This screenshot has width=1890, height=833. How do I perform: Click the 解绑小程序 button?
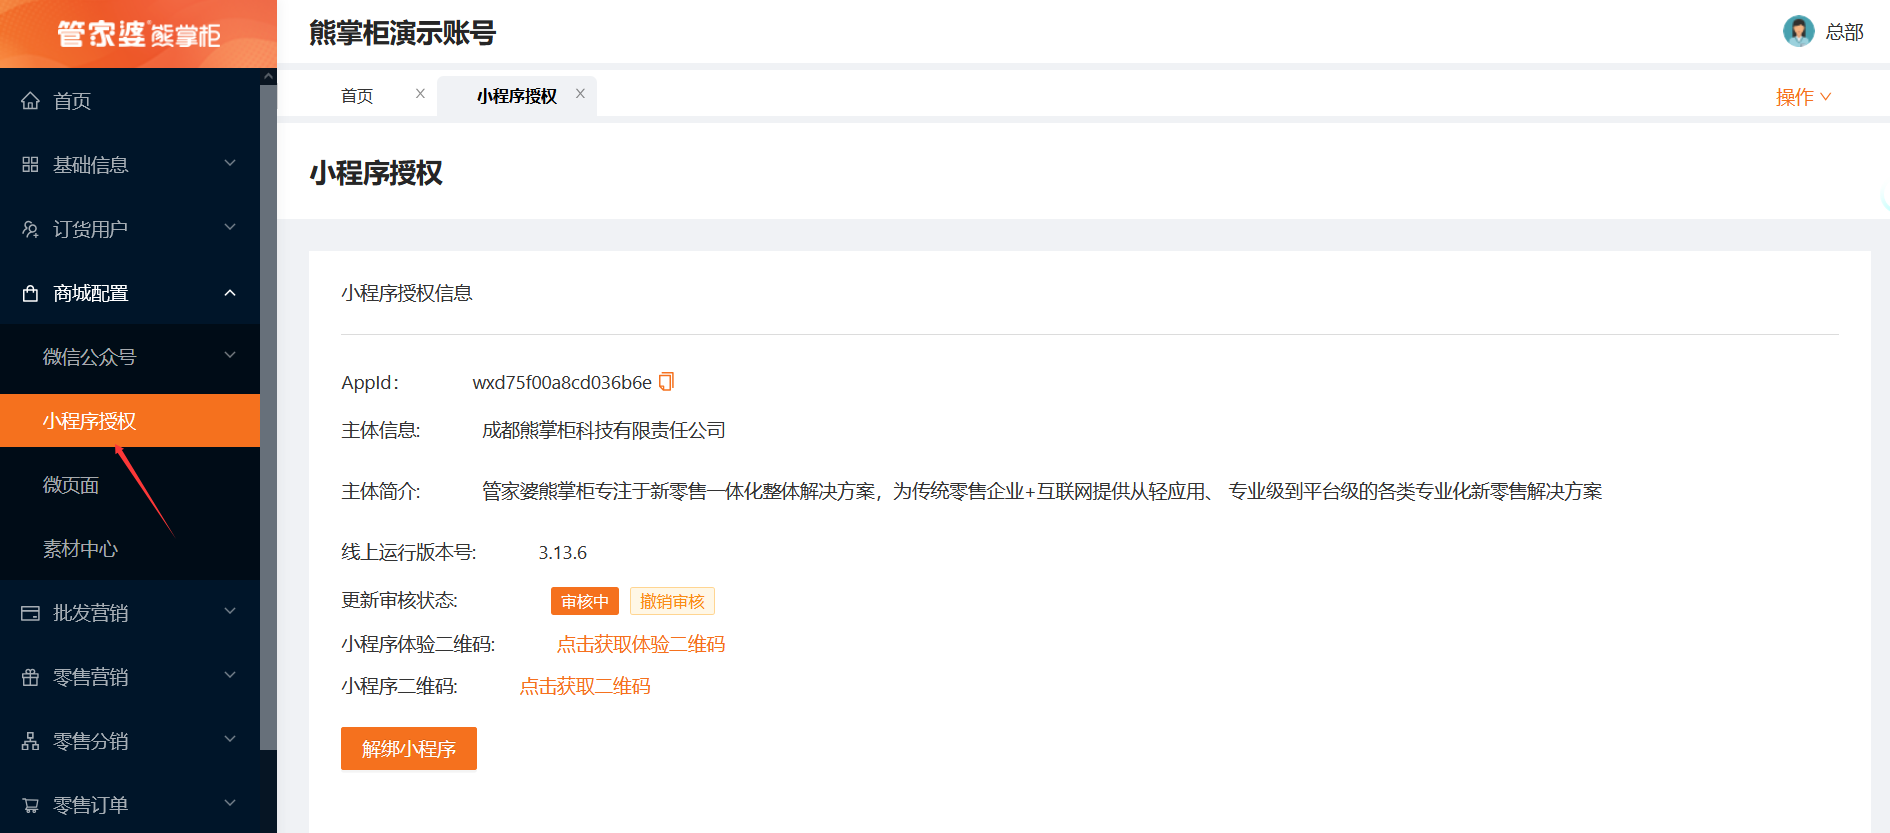409,749
